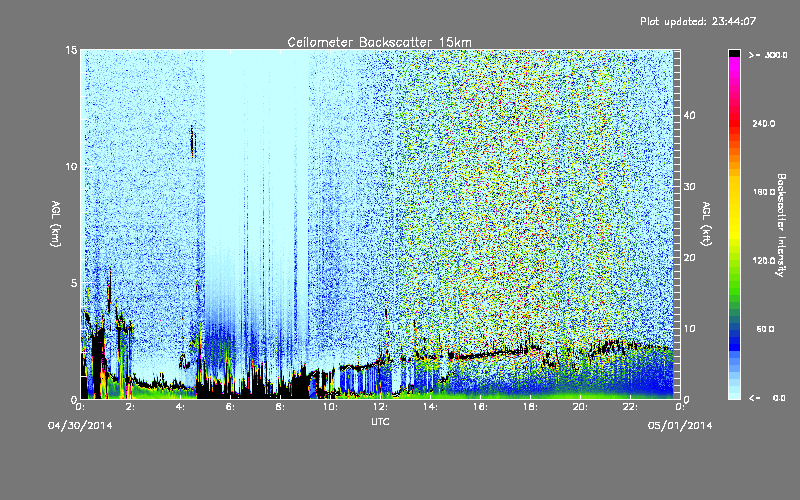Click the 20 kft tick label
Image resolution: width=800 pixels, height=500 pixels.
(689, 258)
